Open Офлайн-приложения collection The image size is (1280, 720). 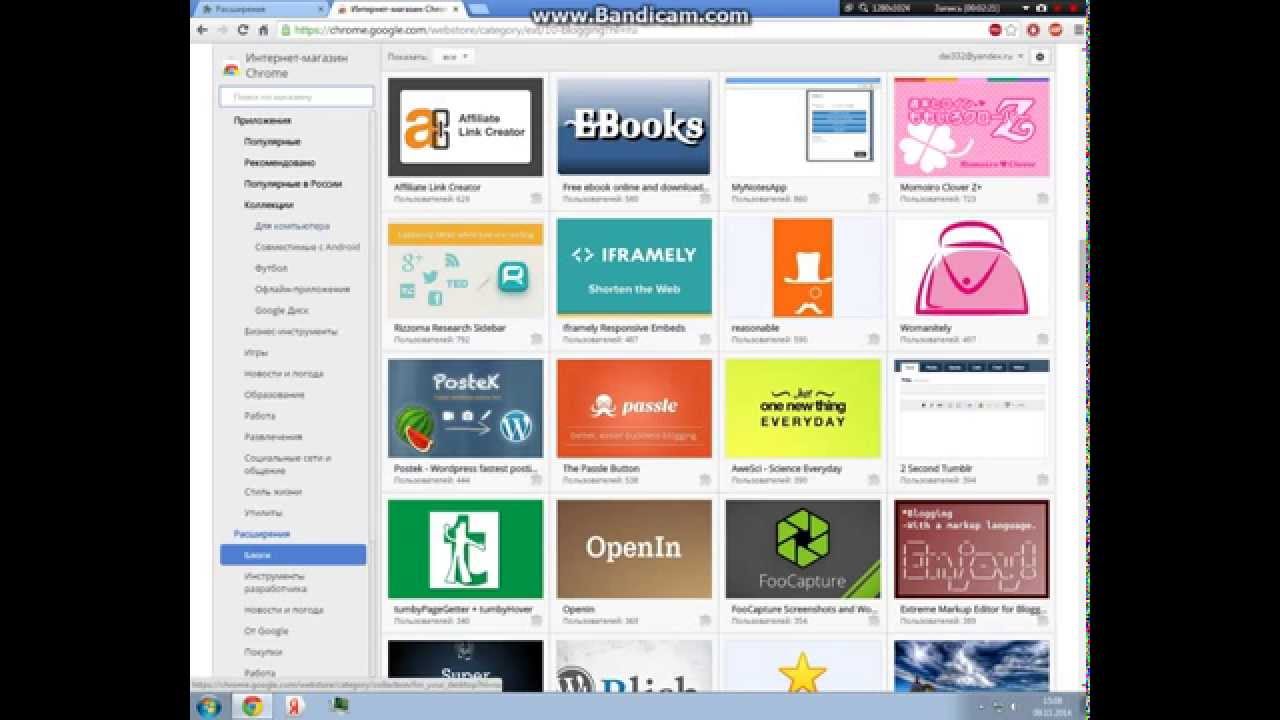(302, 289)
